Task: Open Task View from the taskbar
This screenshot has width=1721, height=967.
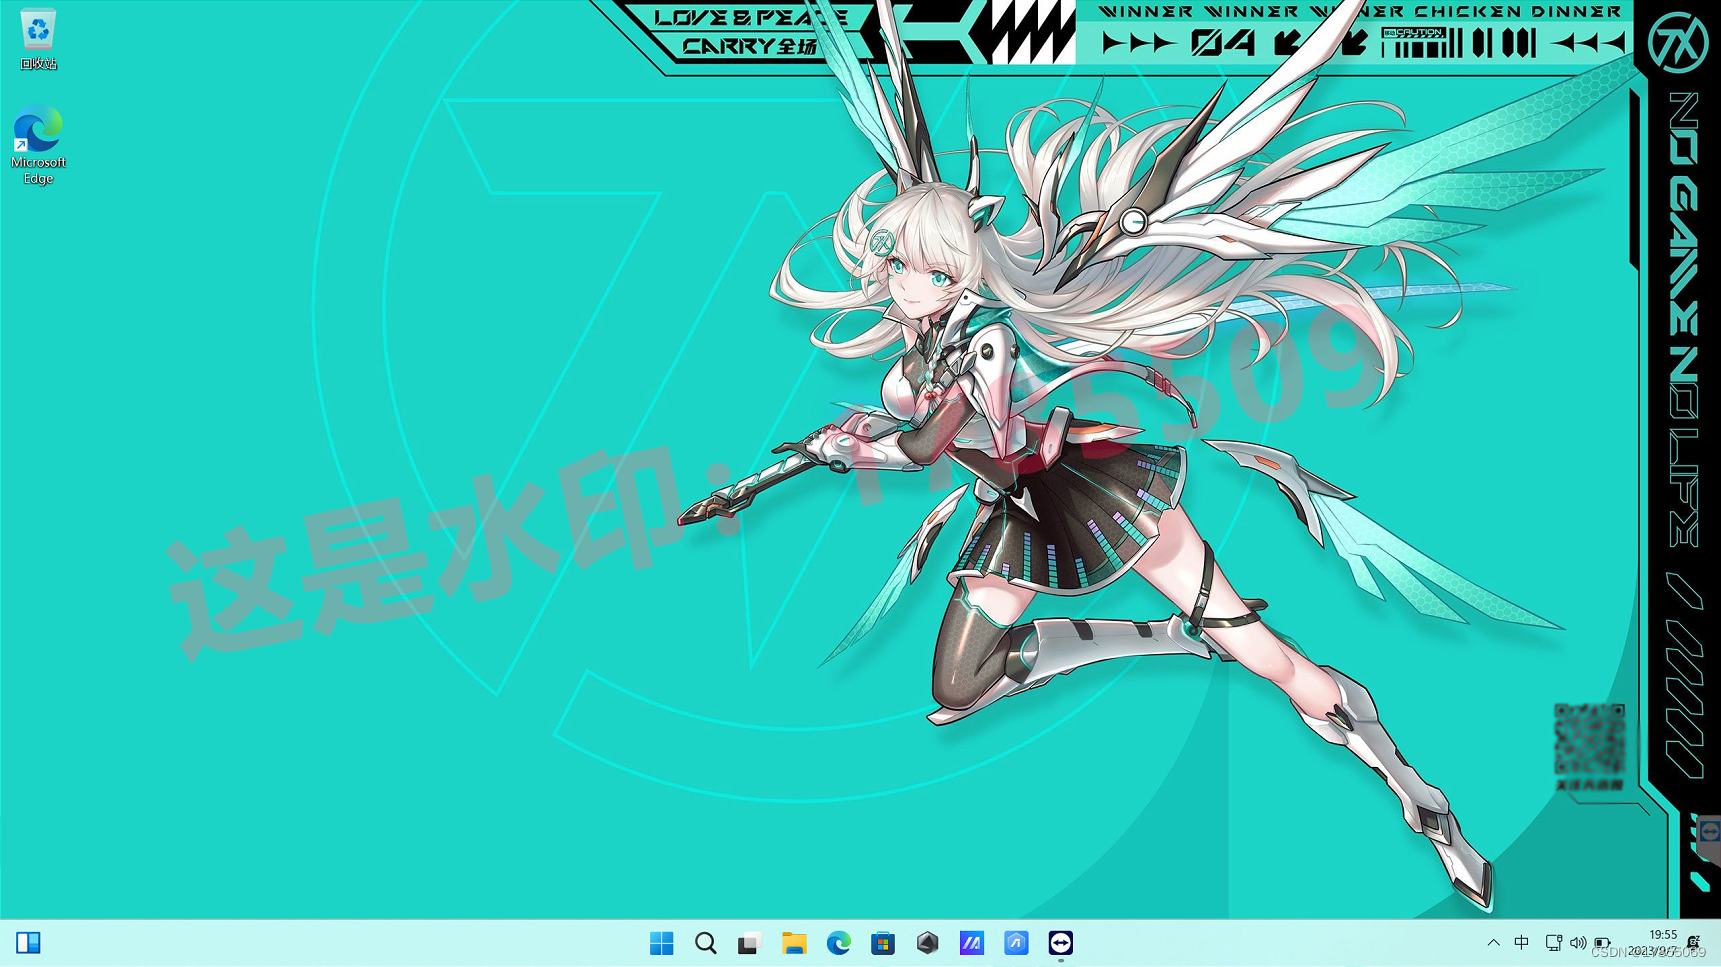Action: coord(749,943)
